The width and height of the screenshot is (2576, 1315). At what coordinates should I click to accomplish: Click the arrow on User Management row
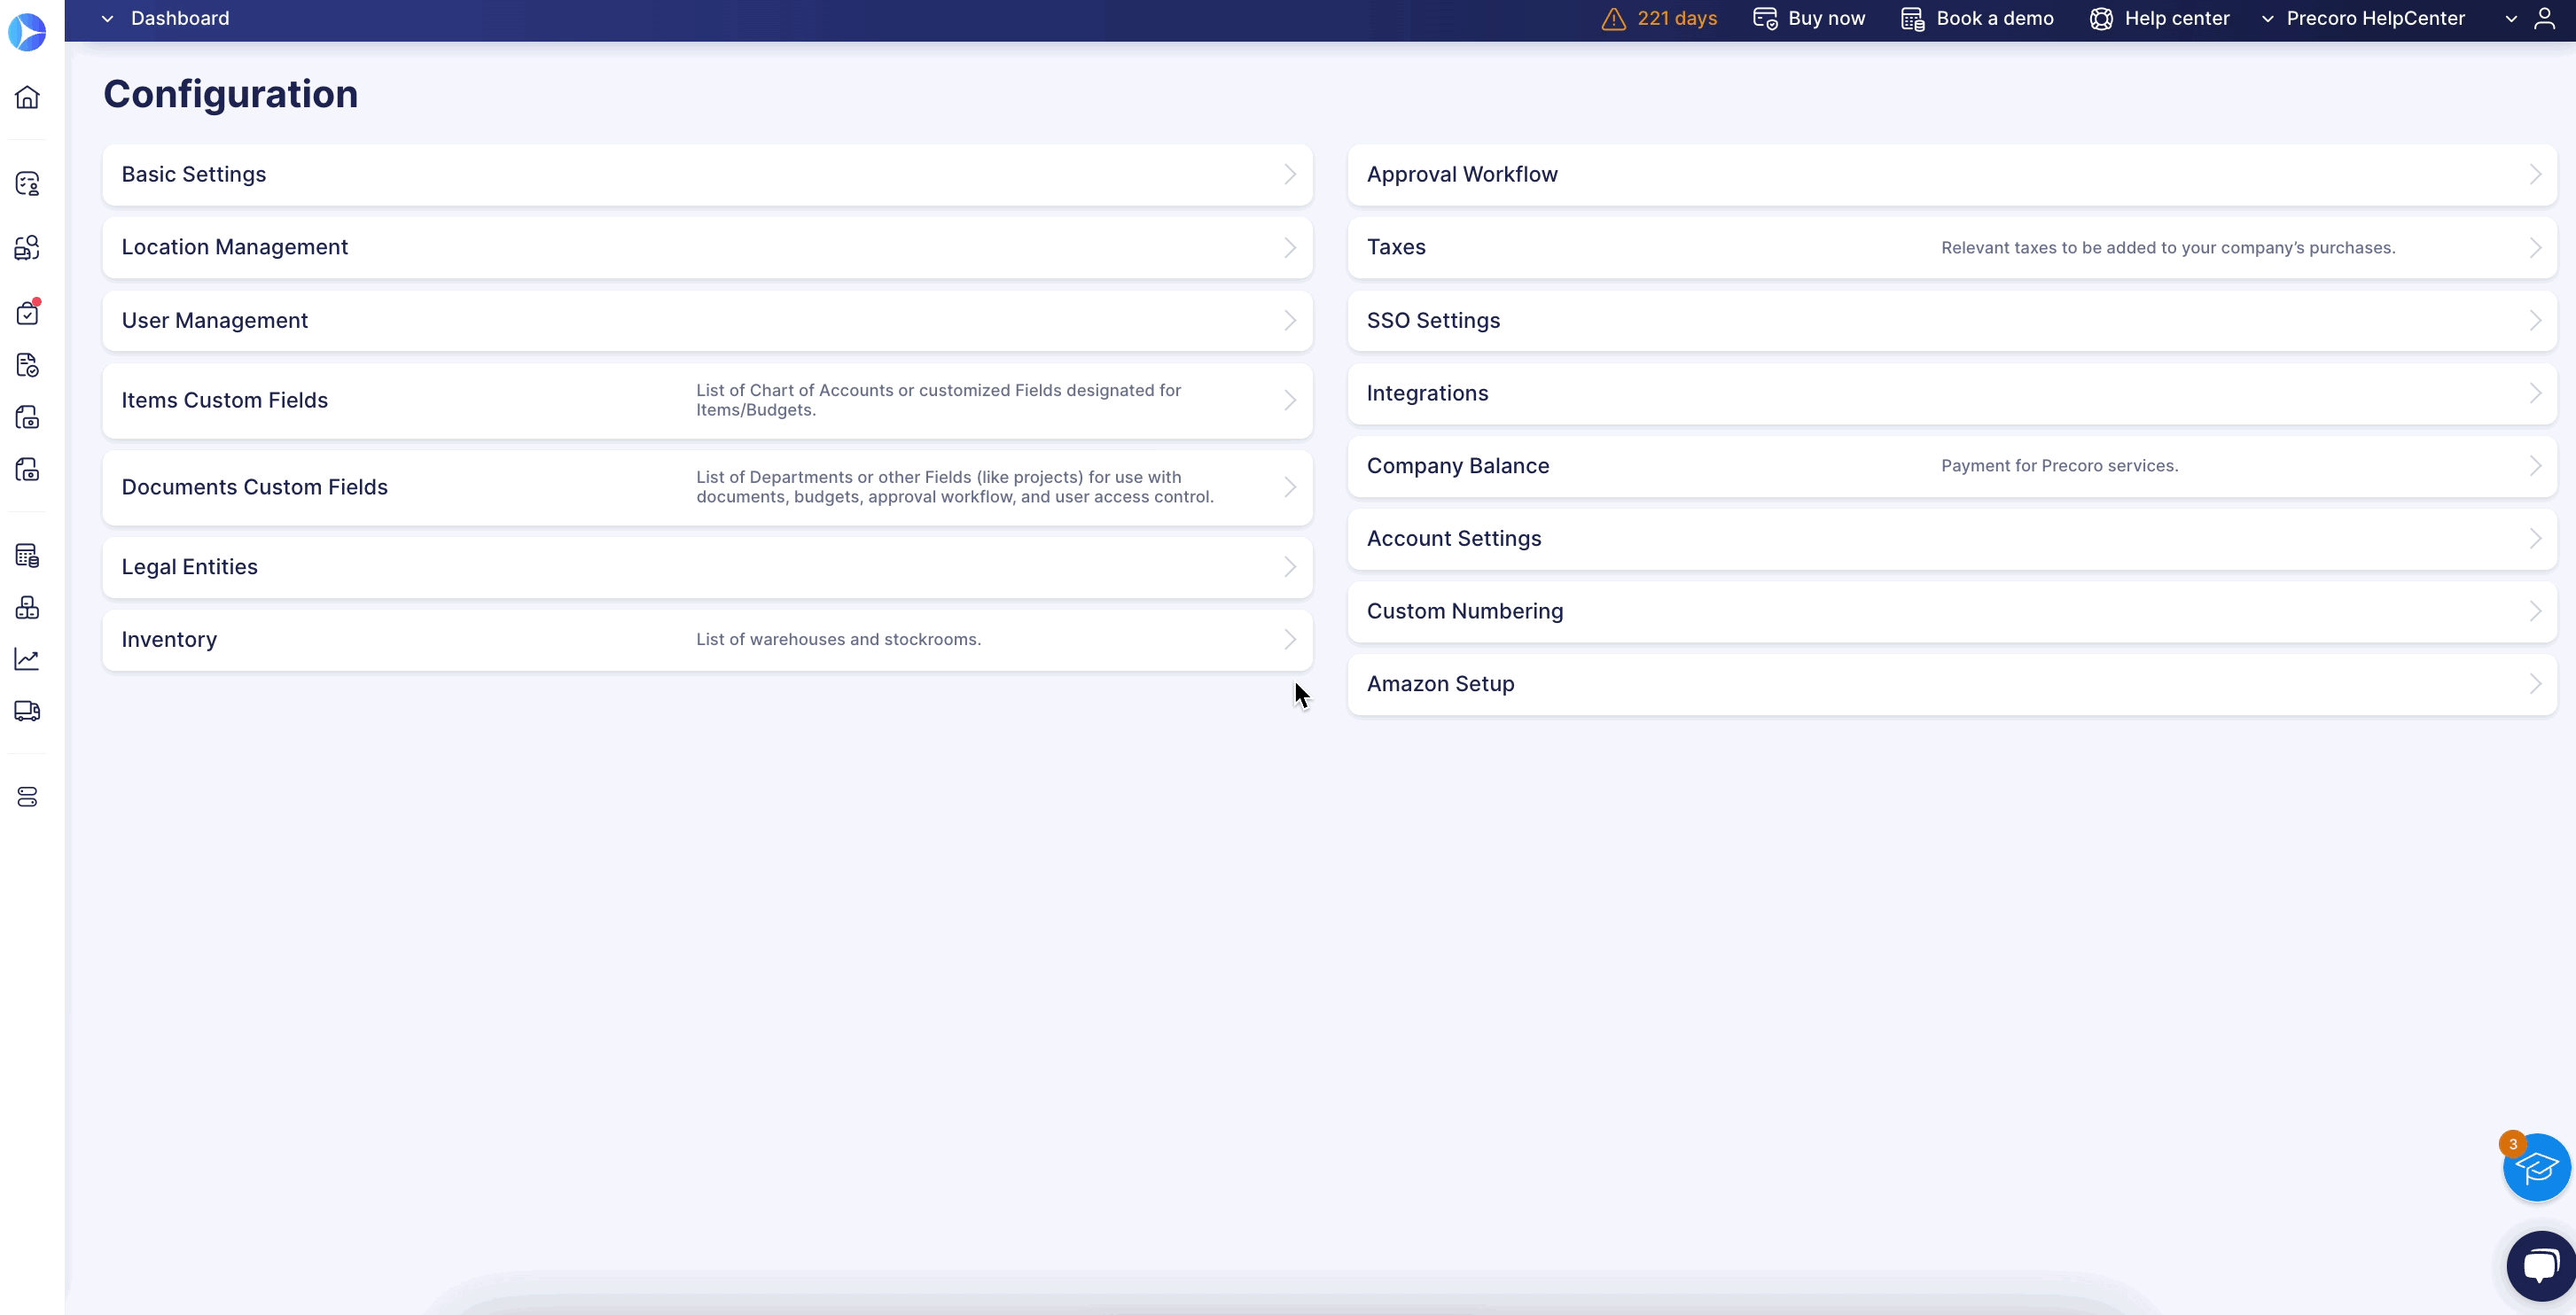1290,321
